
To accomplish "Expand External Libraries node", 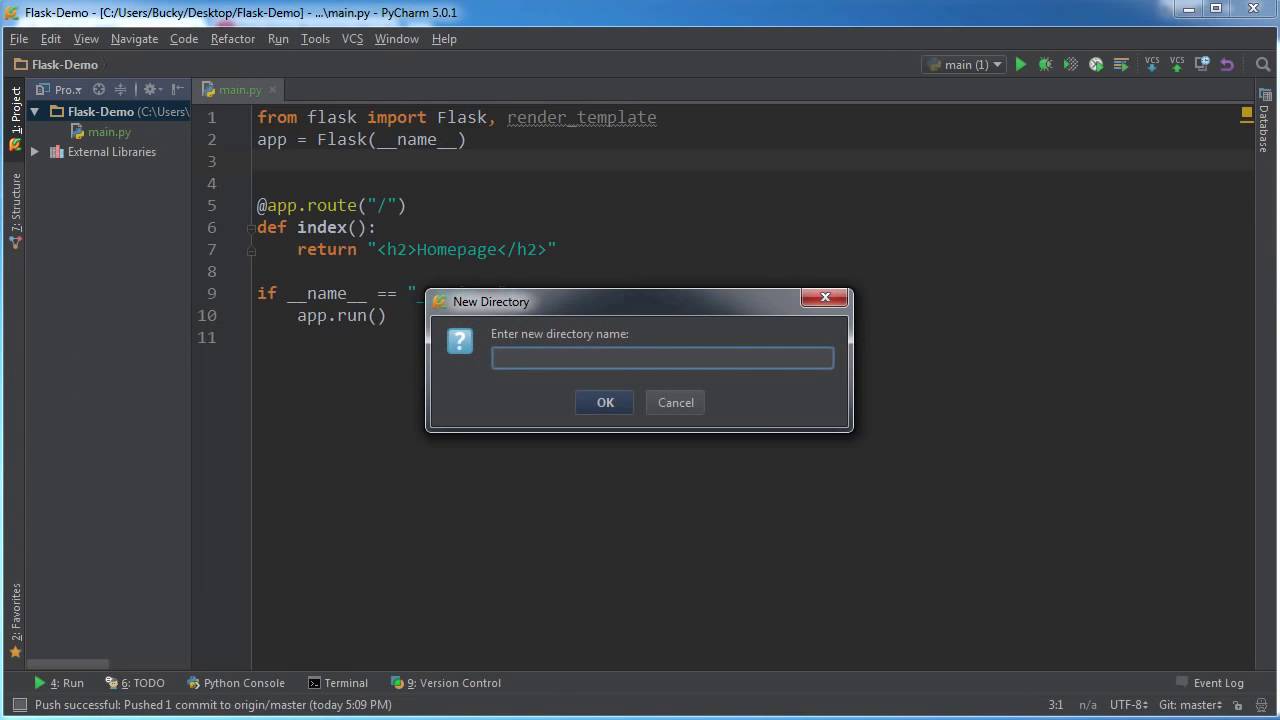I will [x=35, y=152].
